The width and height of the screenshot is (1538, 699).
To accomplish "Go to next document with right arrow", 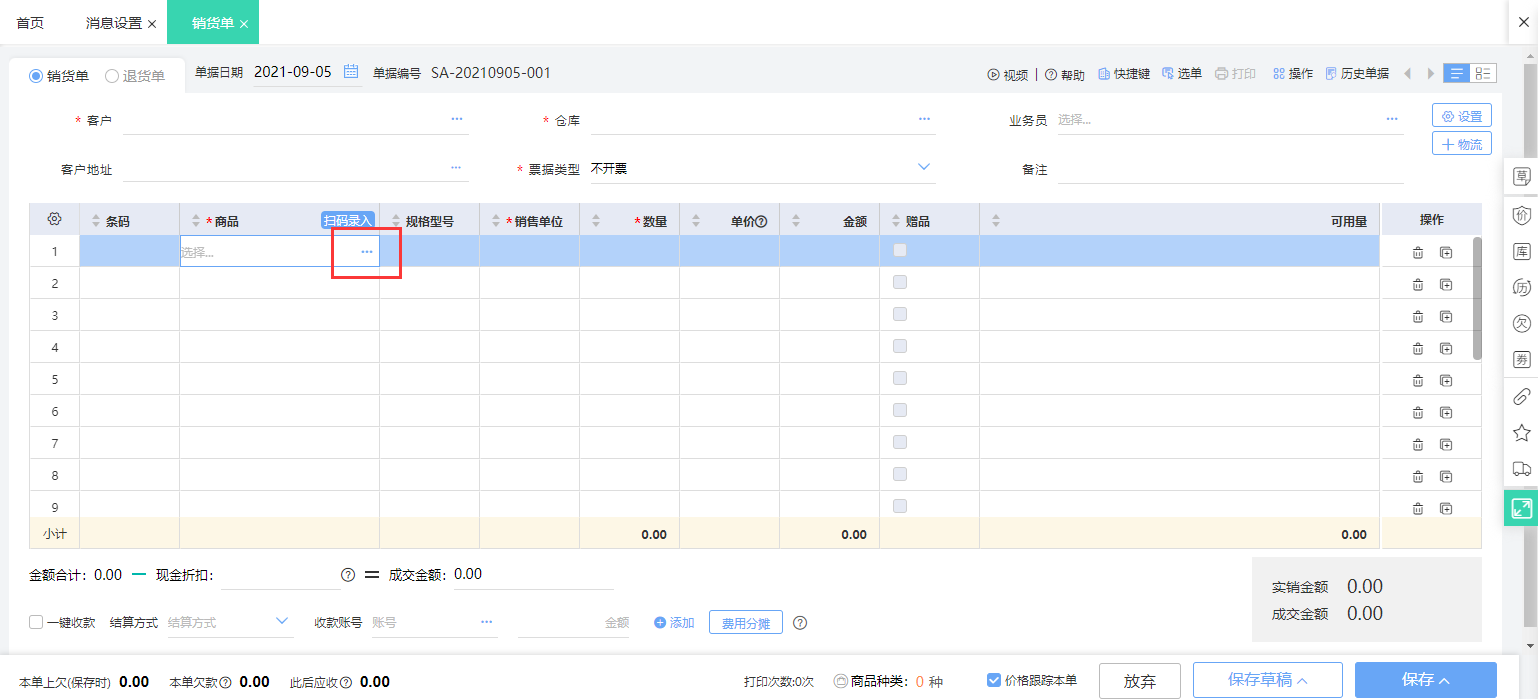I will (x=1431, y=74).
